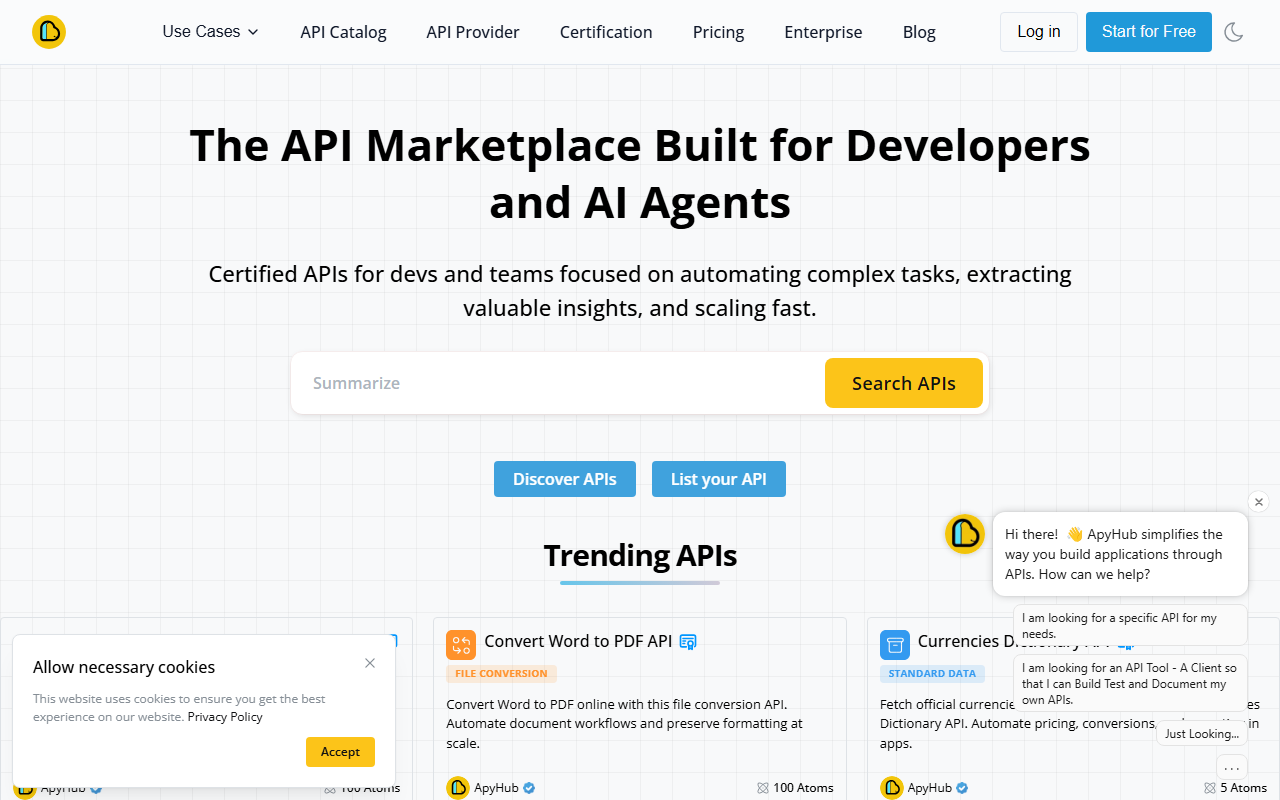Accept necessary cookies
Image resolution: width=1280 pixels, height=800 pixels.
[x=340, y=752]
